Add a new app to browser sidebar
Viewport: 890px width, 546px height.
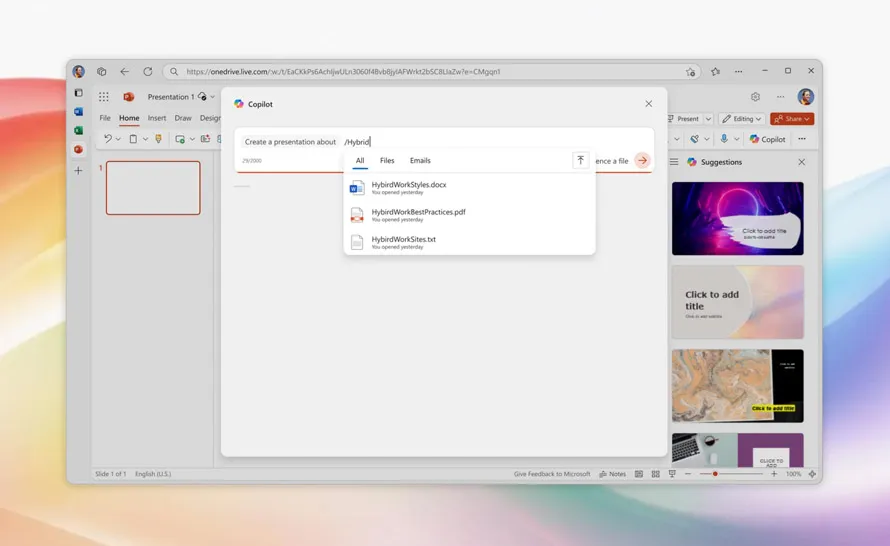coord(78,170)
